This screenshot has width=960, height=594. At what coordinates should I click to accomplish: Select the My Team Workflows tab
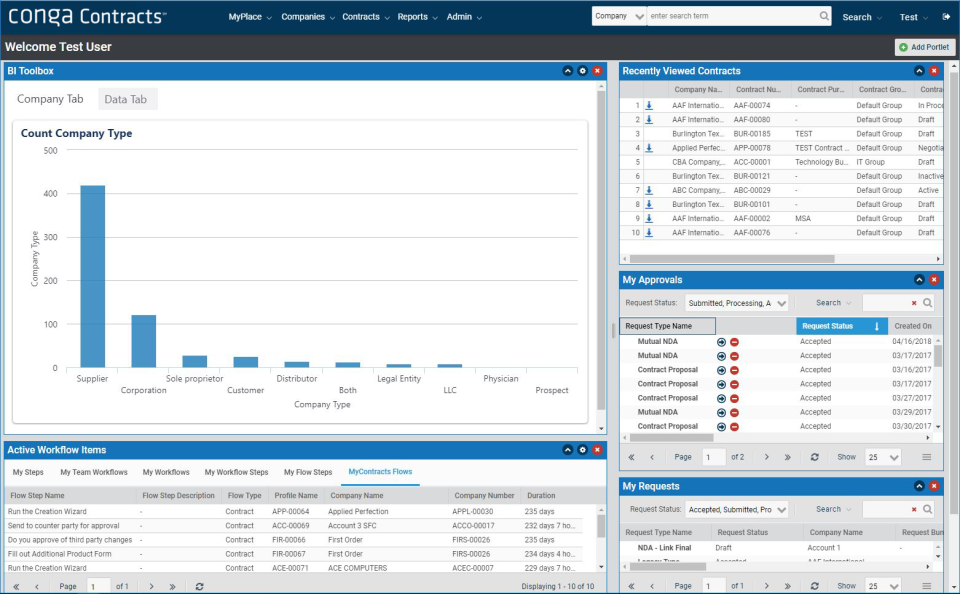tap(94, 472)
